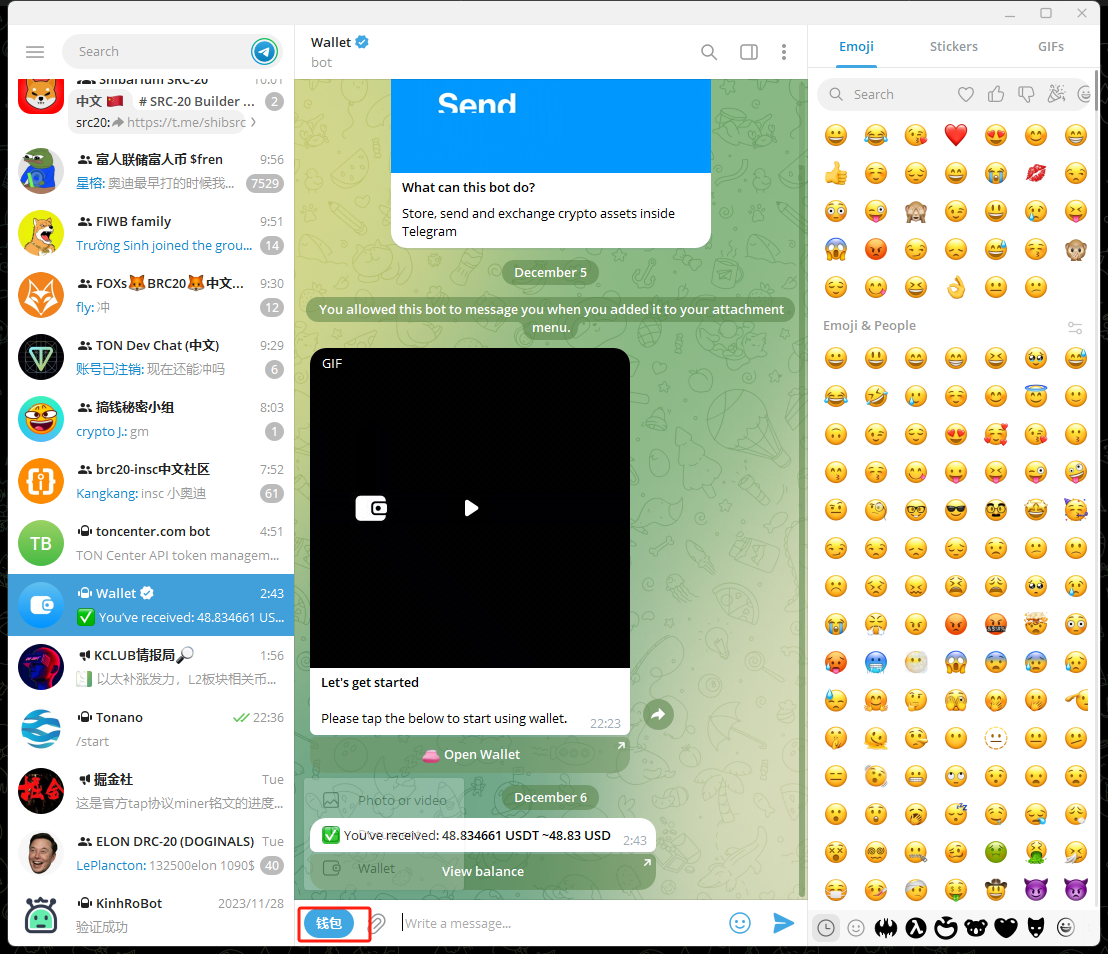Image resolution: width=1108 pixels, height=954 pixels.
Task: Click the View balance button
Action: tap(483, 871)
